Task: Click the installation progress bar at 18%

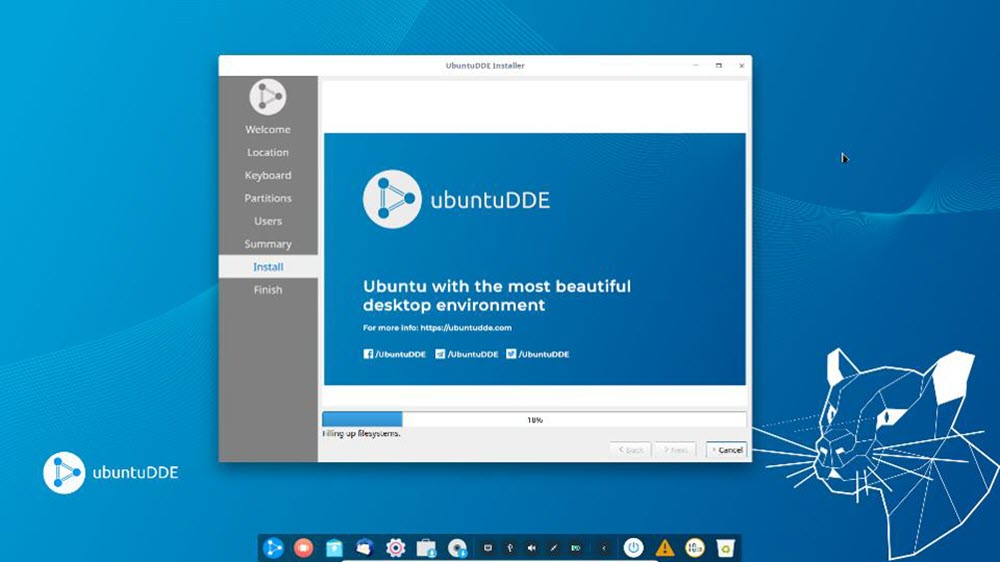Action: pyautogui.click(x=534, y=420)
